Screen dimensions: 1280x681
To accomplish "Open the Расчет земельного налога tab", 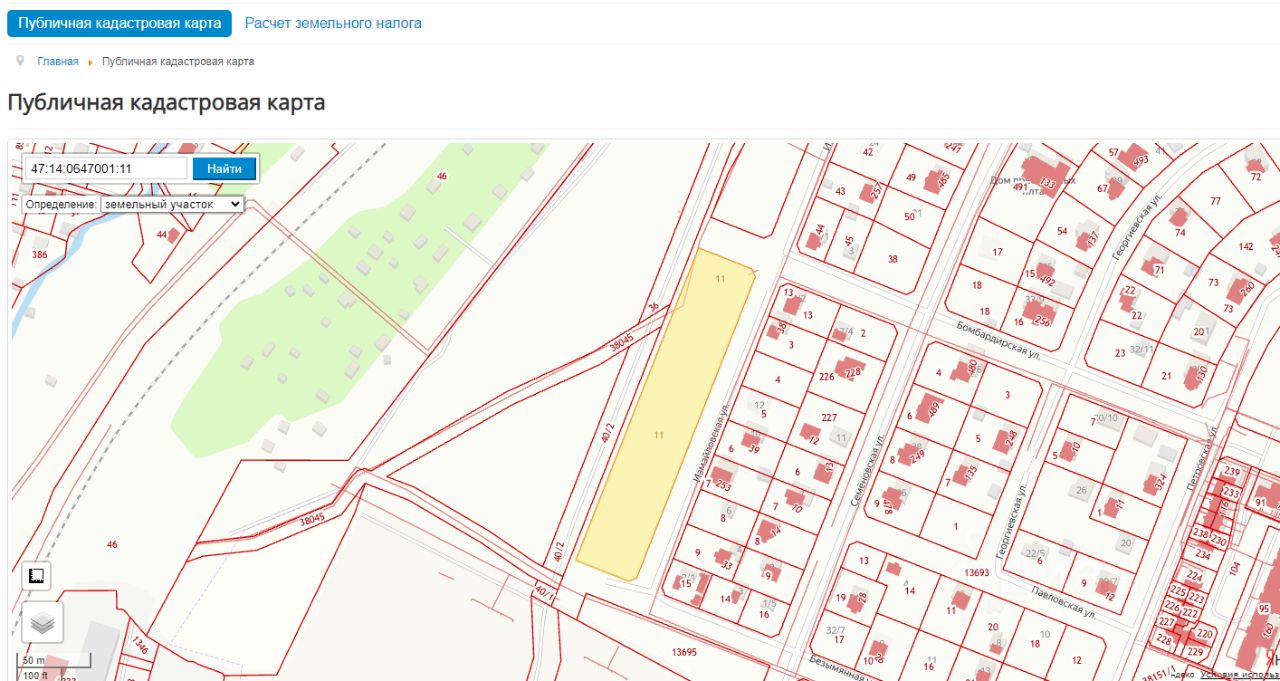I will tap(333, 23).
